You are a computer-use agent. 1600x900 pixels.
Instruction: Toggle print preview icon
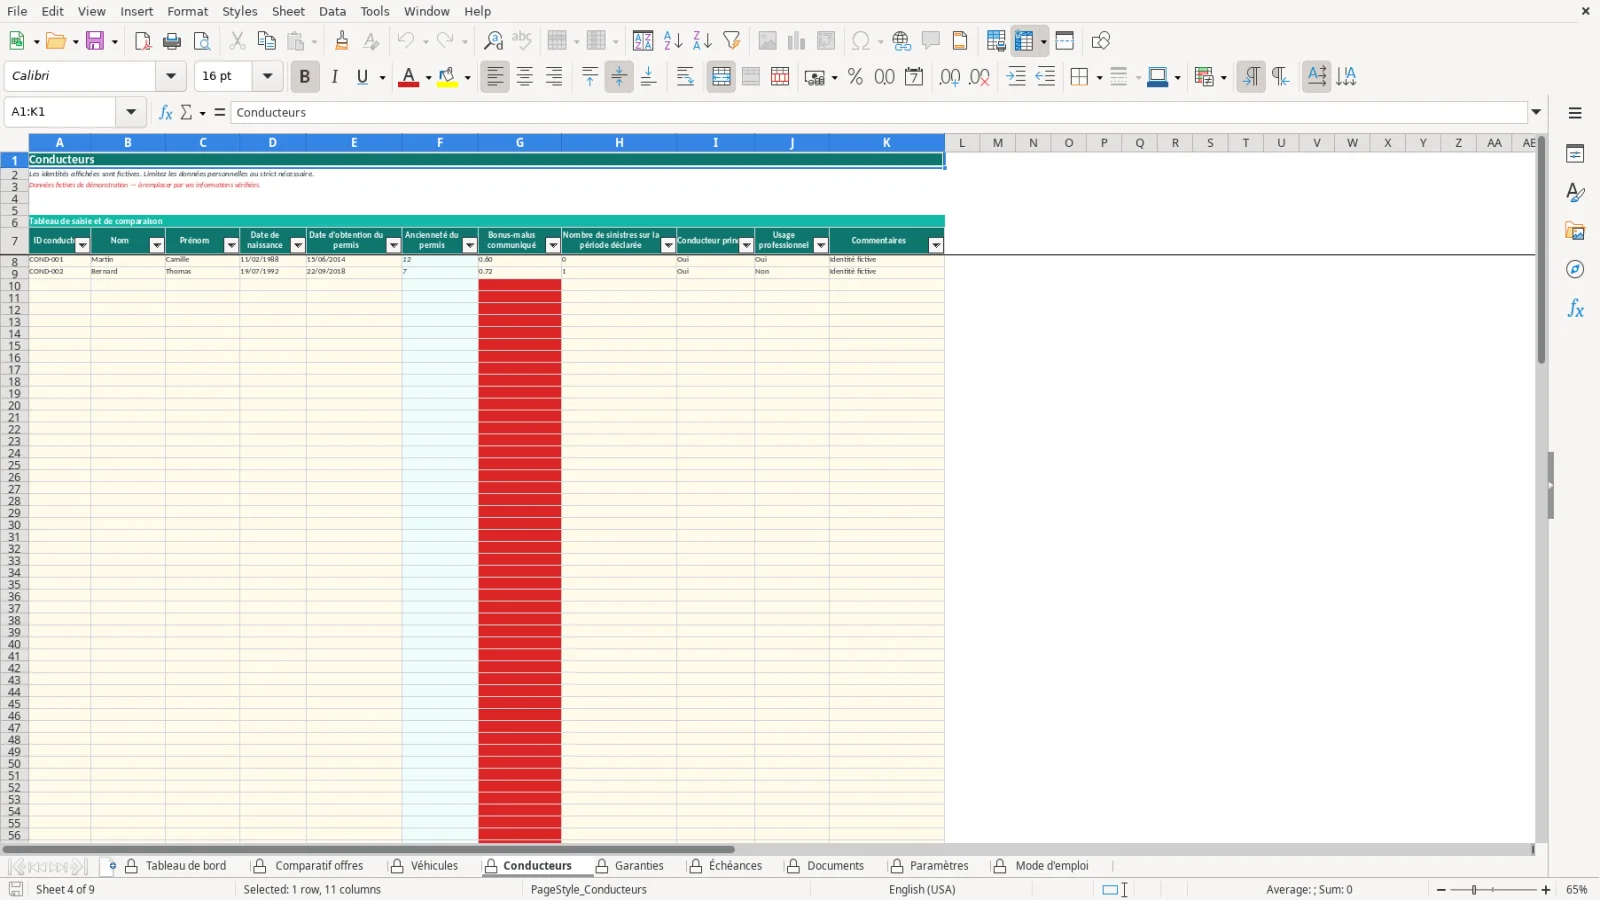click(202, 41)
